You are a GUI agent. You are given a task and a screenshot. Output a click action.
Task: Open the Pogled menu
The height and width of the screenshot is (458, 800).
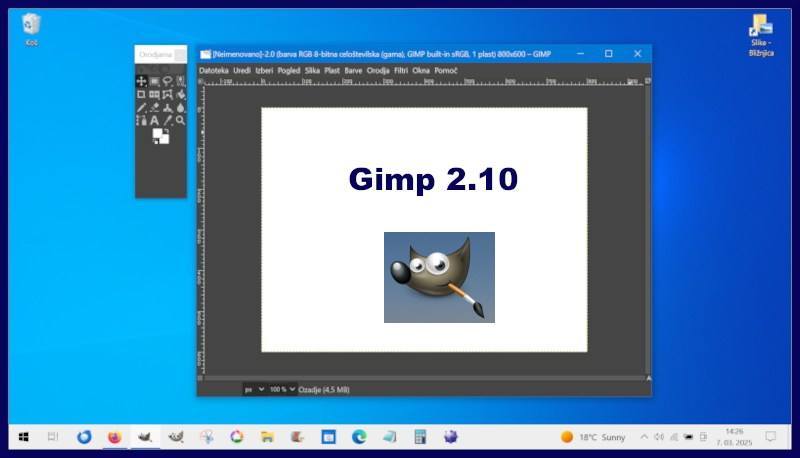[289, 70]
